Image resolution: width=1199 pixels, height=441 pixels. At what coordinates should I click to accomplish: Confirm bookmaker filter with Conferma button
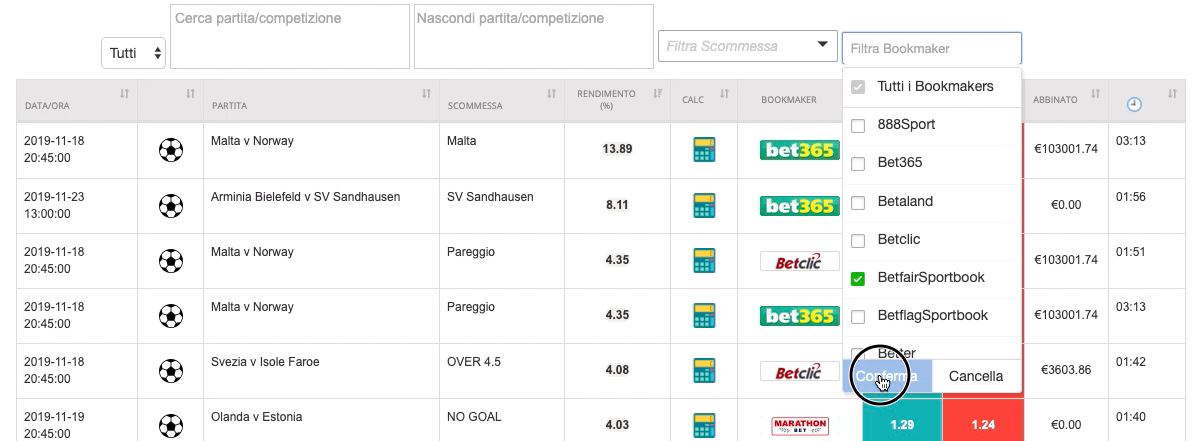887,376
